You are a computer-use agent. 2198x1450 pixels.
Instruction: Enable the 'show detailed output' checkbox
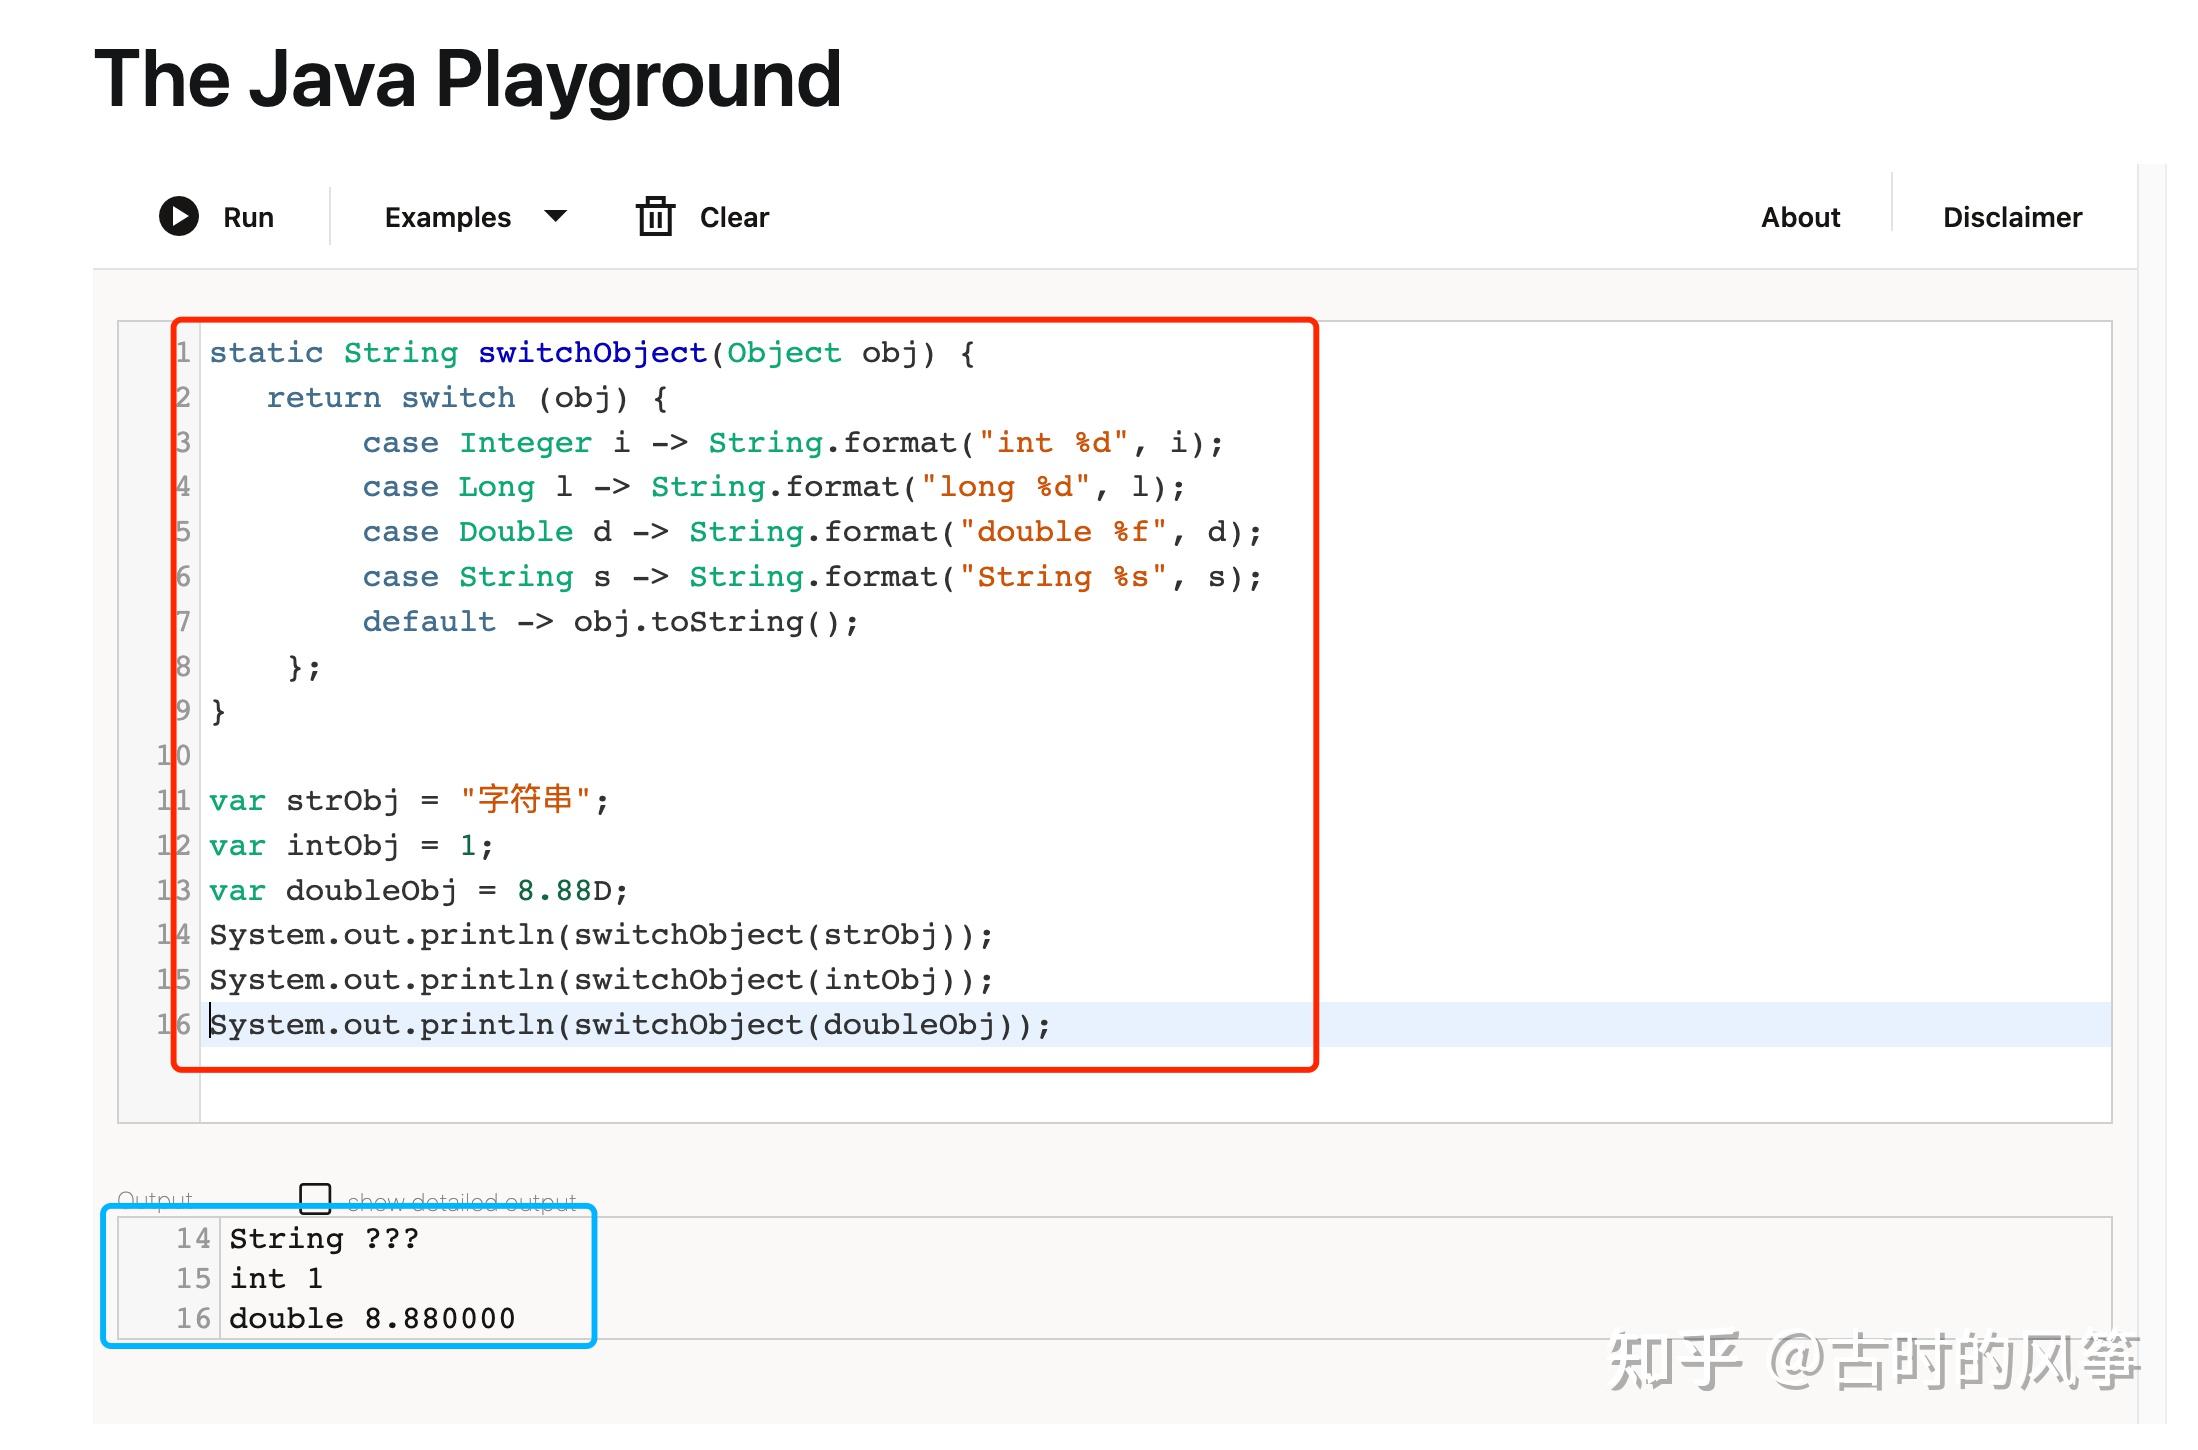pos(317,1196)
